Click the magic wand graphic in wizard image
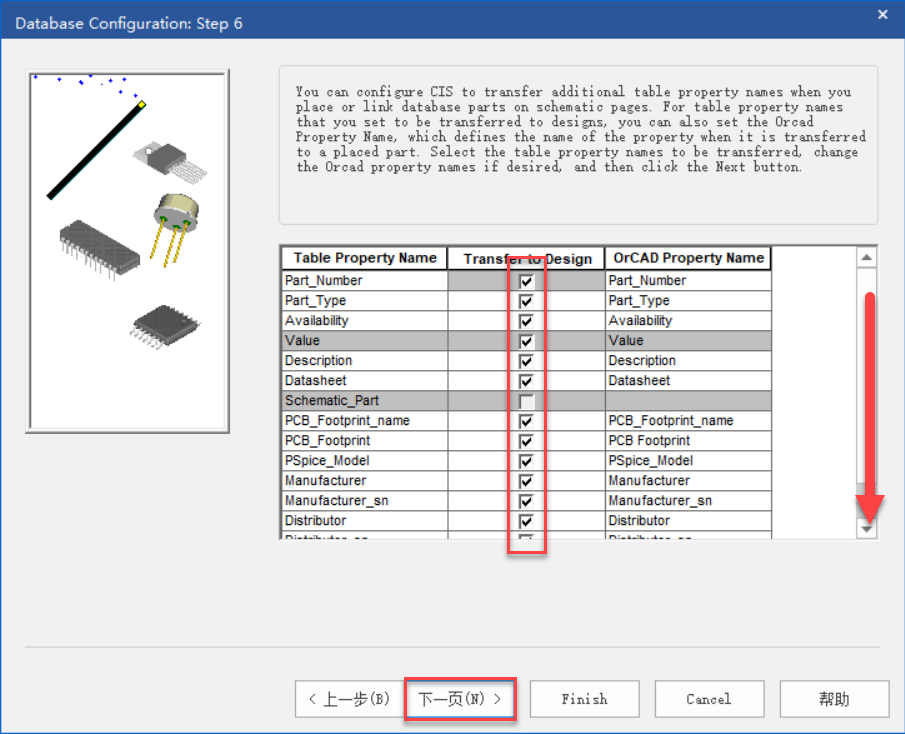 tap(95, 150)
